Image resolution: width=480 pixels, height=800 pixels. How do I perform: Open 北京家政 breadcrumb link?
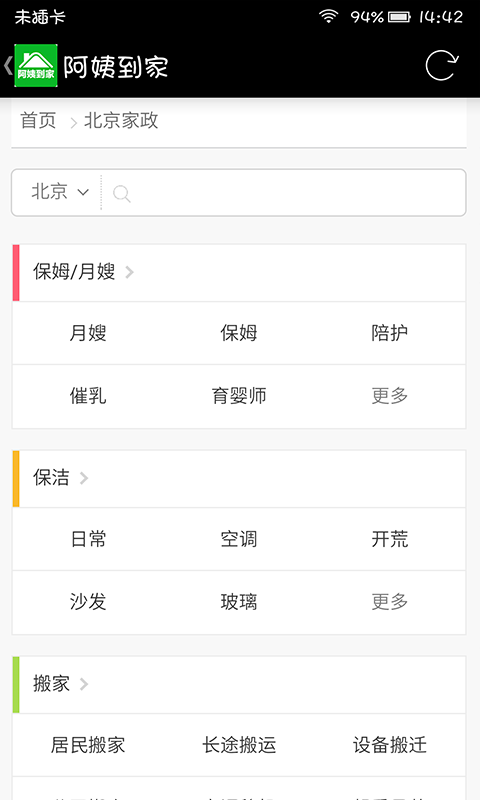121,121
